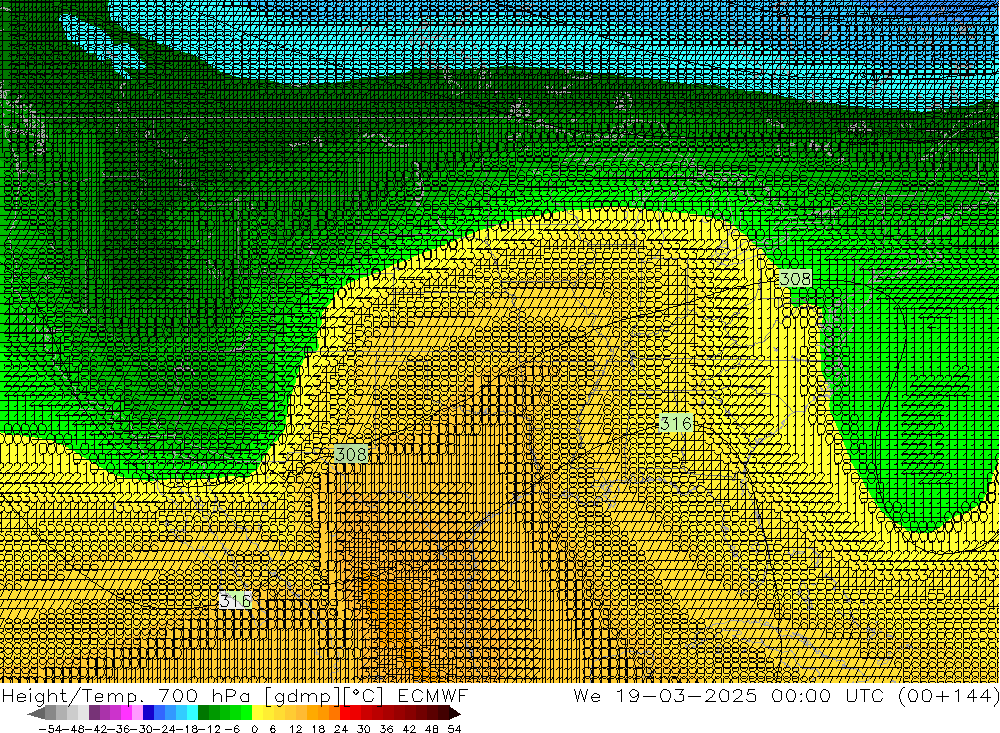The height and width of the screenshot is (733, 1000).
Task: Click the '-54' tick label at the legend's left end
Action: click(50, 729)
